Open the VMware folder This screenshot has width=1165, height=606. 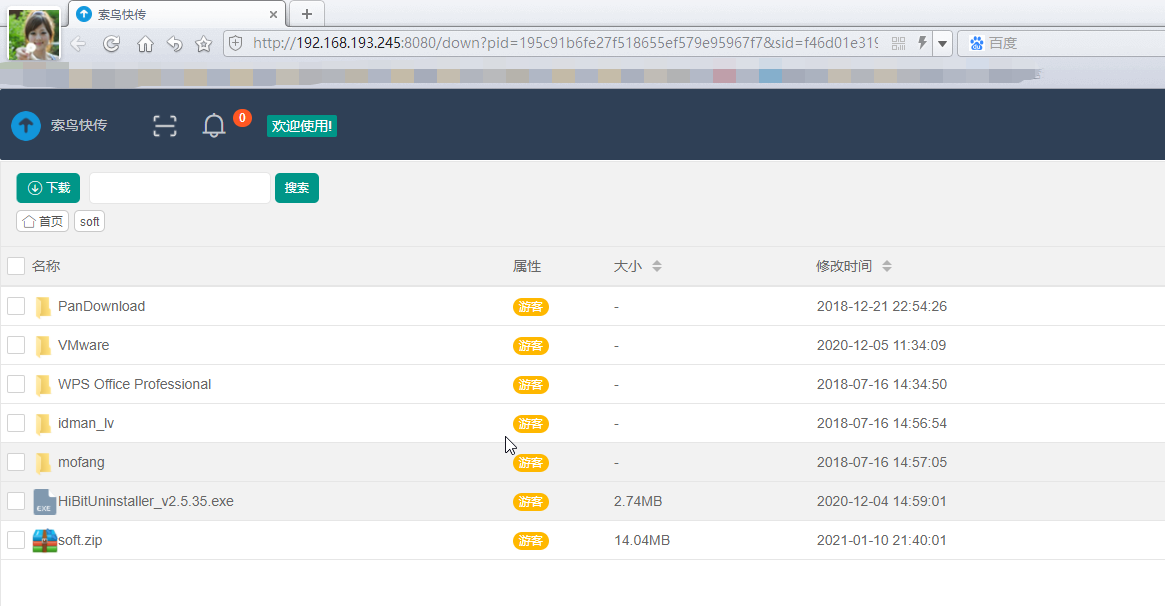point(83,345)
